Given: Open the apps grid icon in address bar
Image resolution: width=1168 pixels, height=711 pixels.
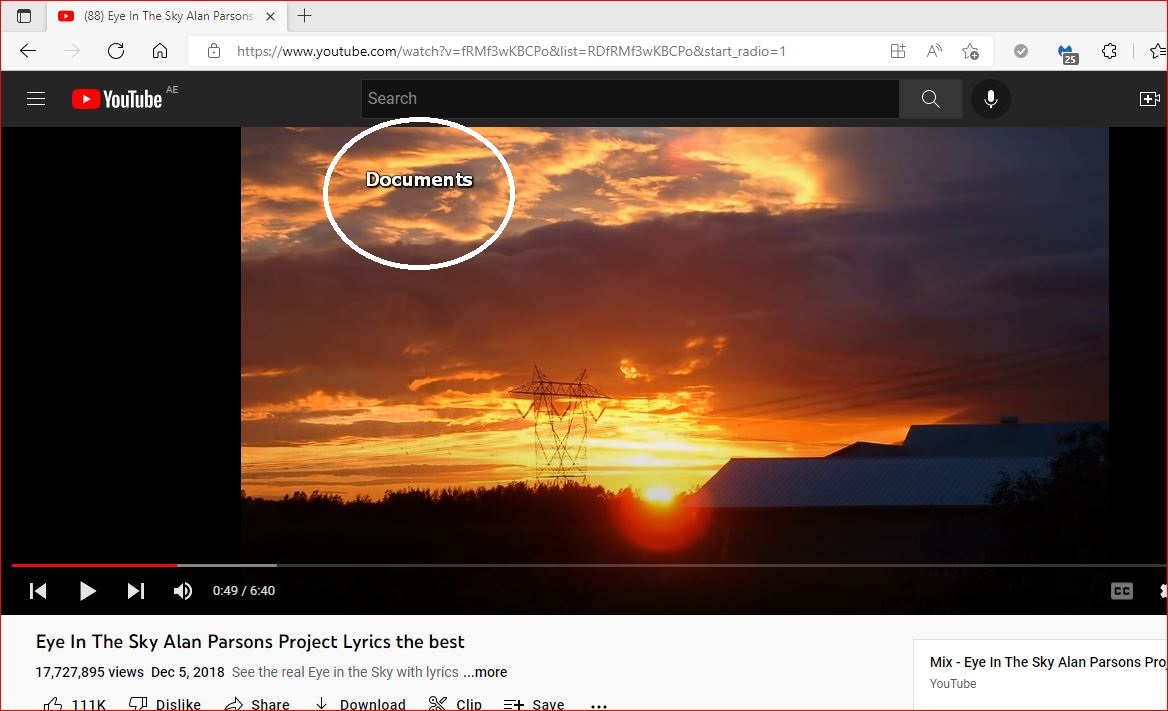Looking at the screenshot, I should [898, 51].
